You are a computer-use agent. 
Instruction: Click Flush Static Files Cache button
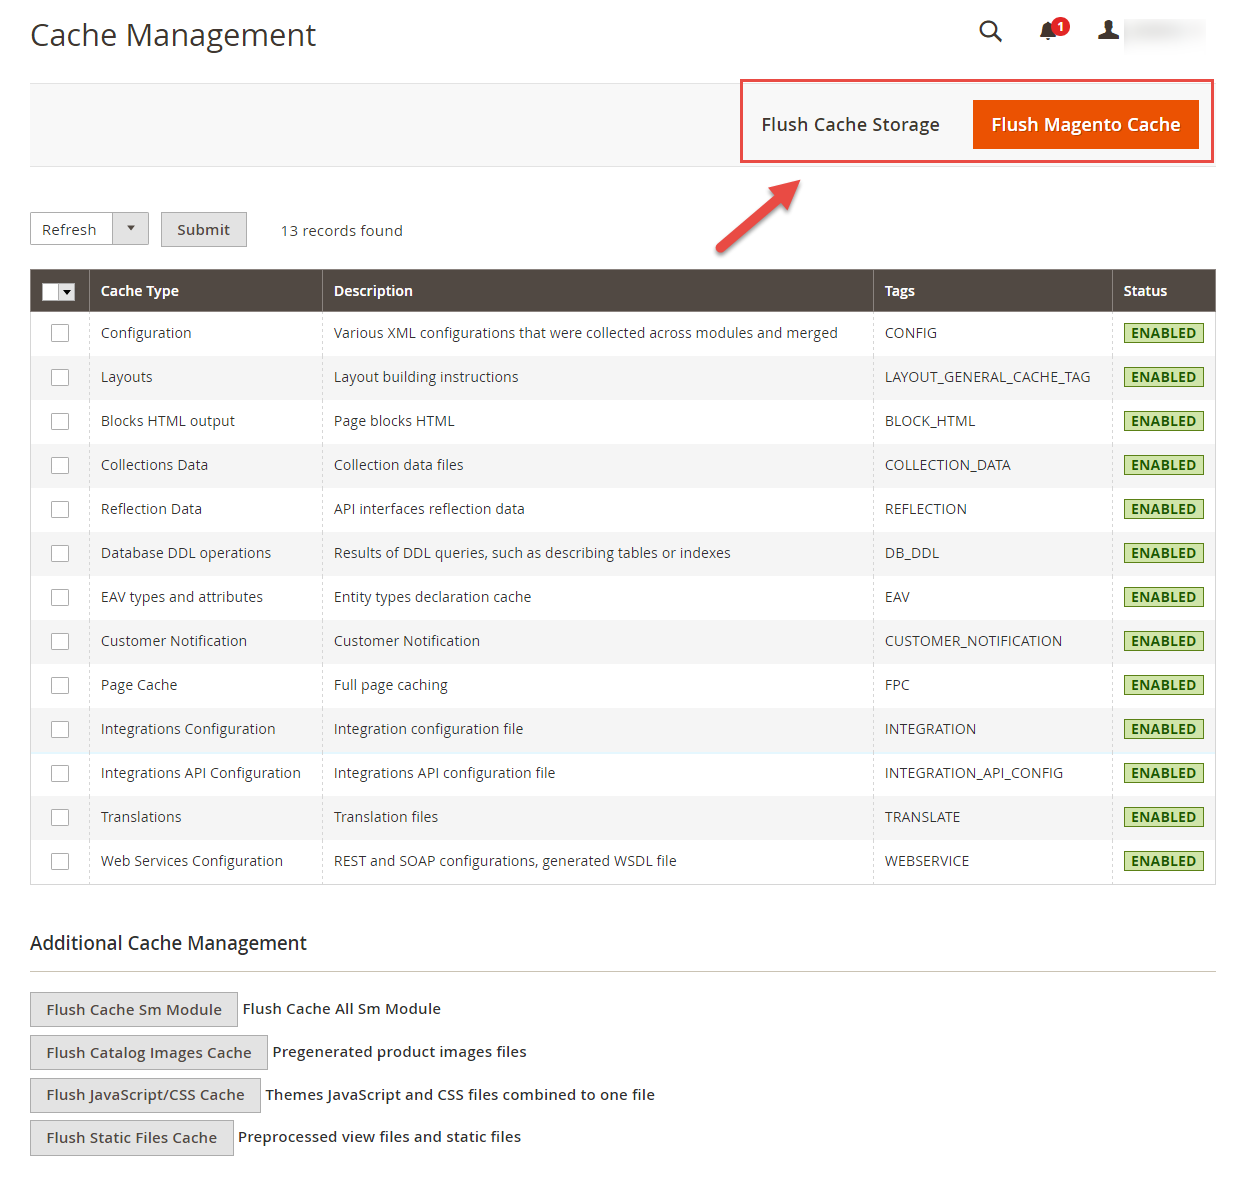pyautogui.click(x=132, y=1138)
